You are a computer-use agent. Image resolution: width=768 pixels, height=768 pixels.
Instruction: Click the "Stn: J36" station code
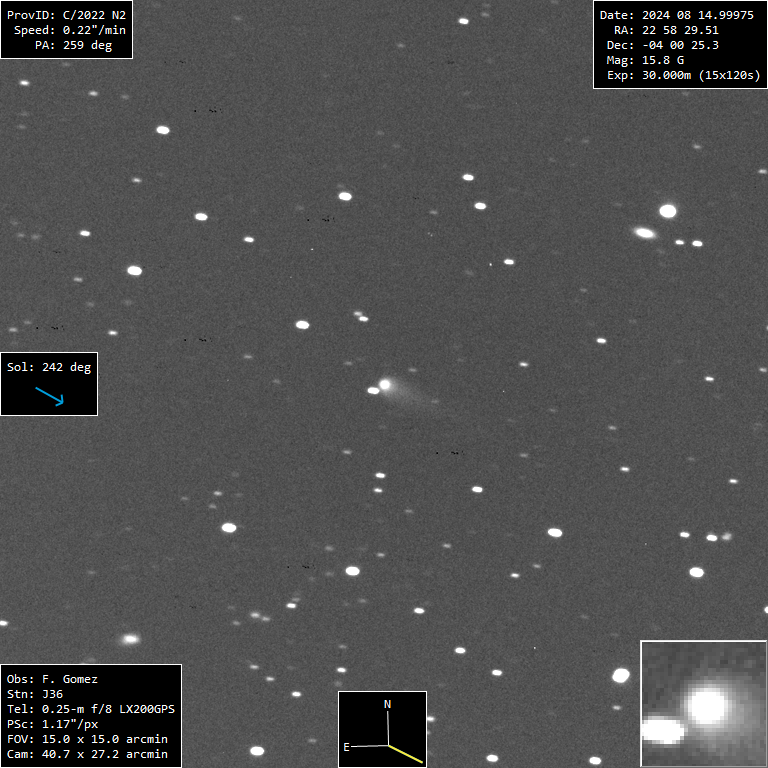pyautogui.click(x=34, y=694)
